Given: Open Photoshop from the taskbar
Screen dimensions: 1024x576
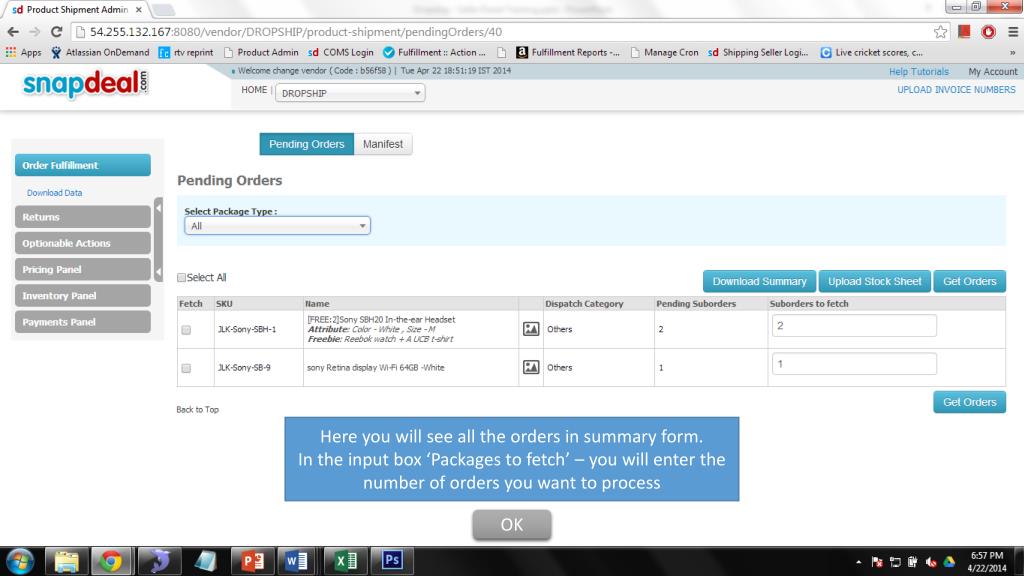Looking at the screenshot, I should (392, 561).
